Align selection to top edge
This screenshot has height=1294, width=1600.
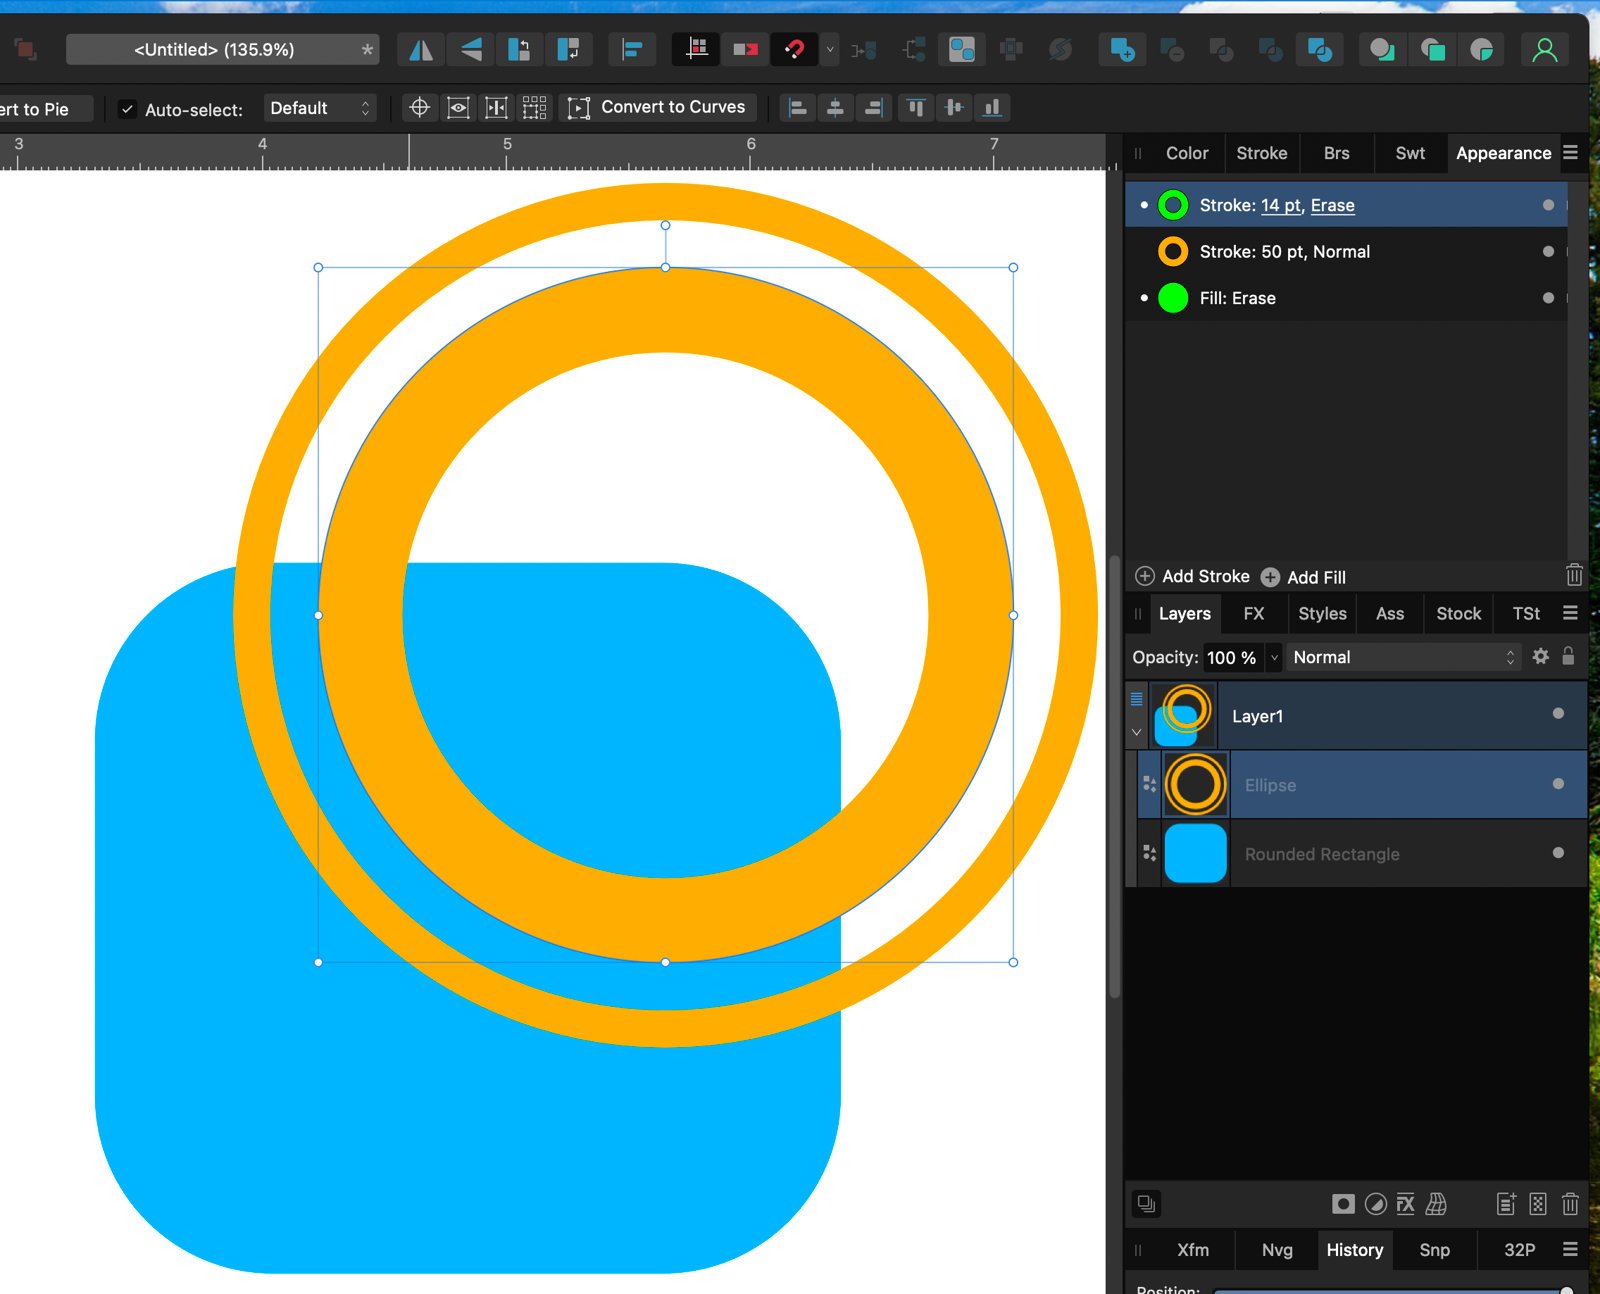coord(915,108)
